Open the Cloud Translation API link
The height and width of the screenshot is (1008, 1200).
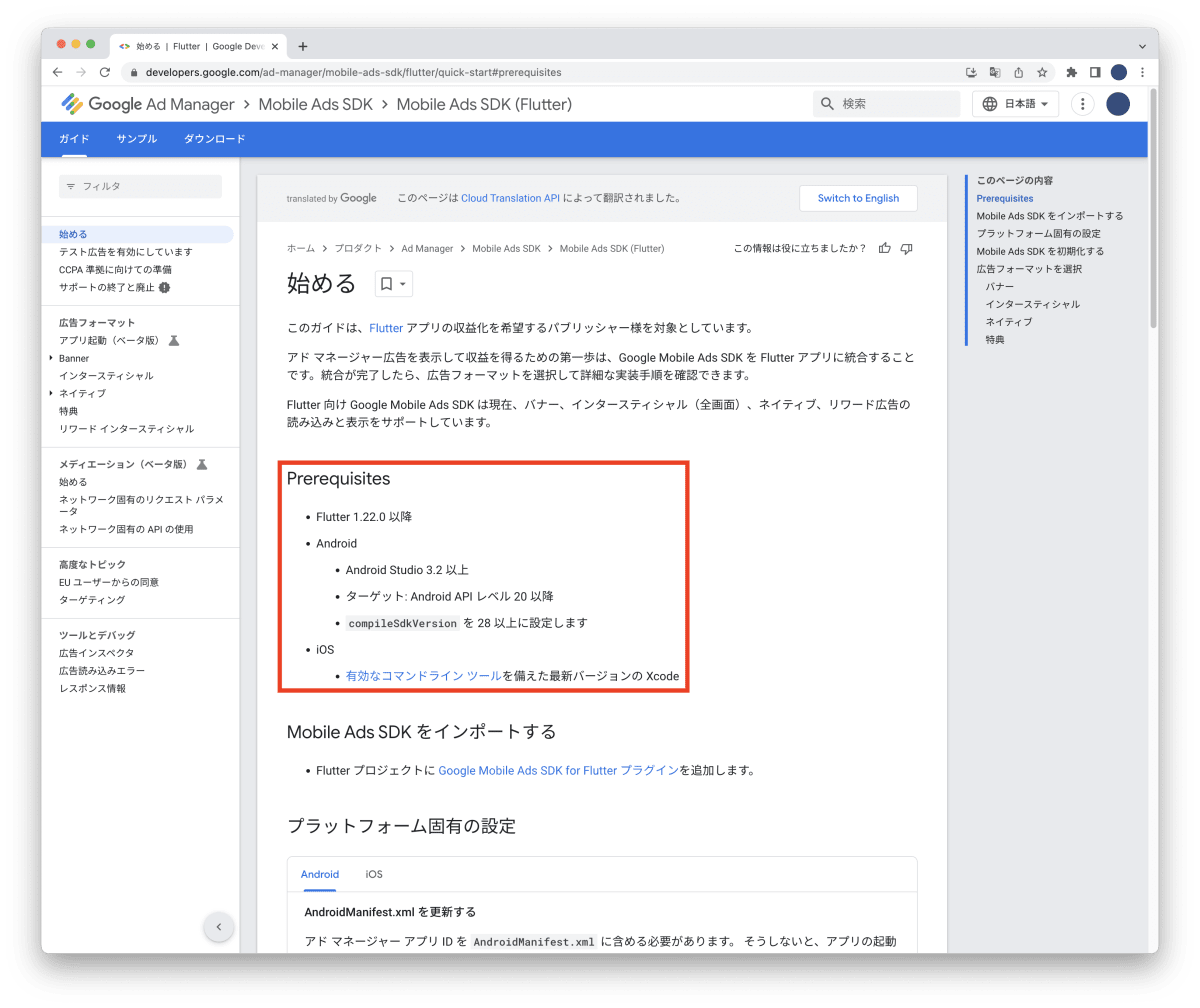(510, 198)
